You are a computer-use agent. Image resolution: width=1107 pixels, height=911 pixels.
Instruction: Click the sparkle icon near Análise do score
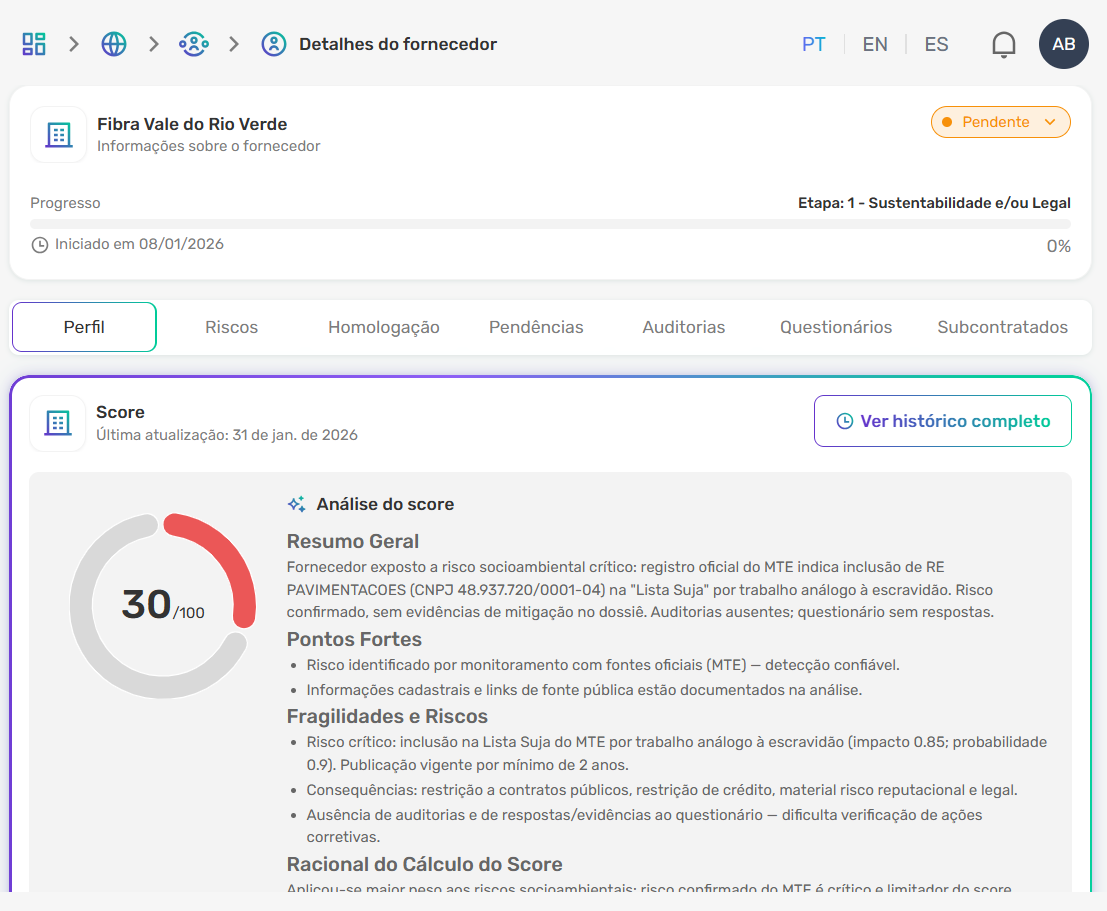297,504
